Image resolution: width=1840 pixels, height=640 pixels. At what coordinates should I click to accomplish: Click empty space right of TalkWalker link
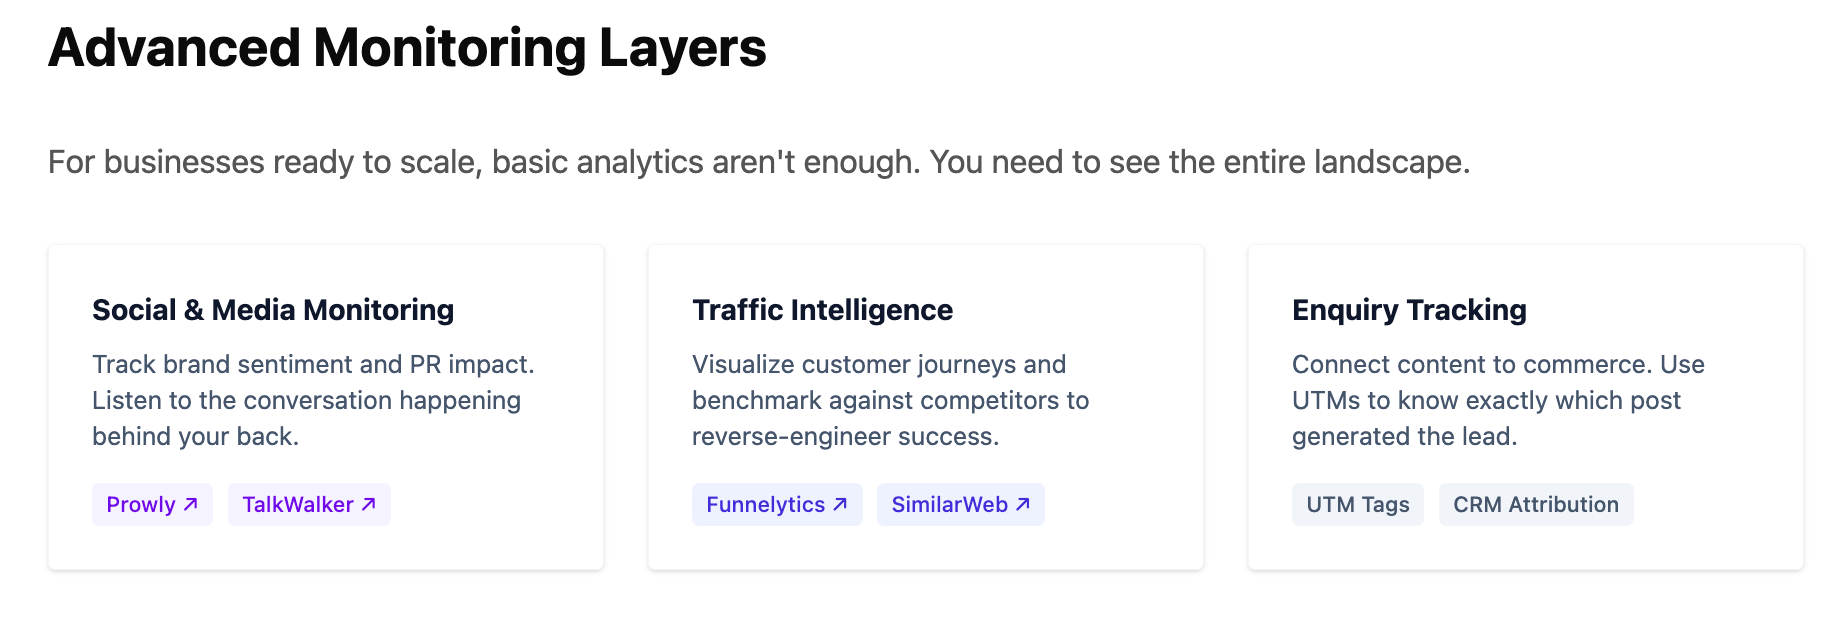pos(490,505)
